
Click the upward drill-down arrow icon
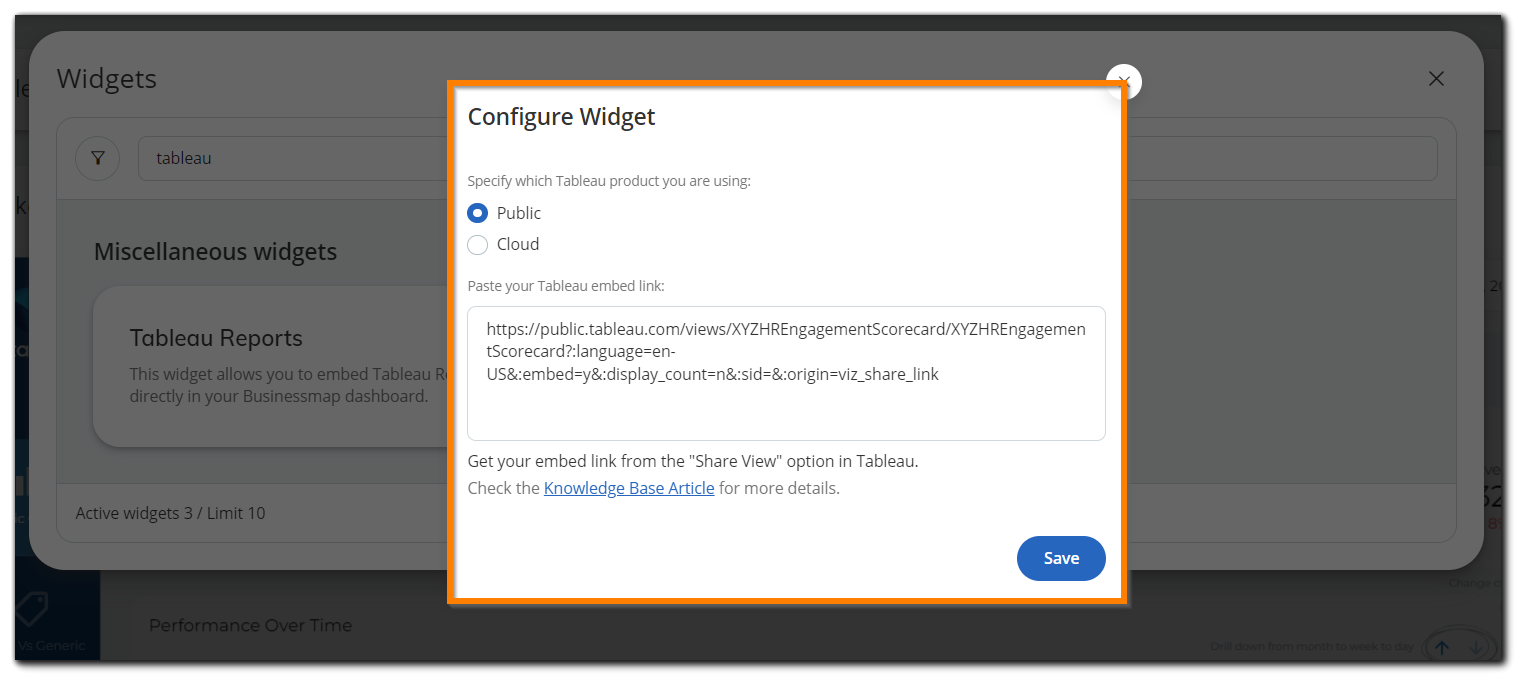[x=1442, y=647]
